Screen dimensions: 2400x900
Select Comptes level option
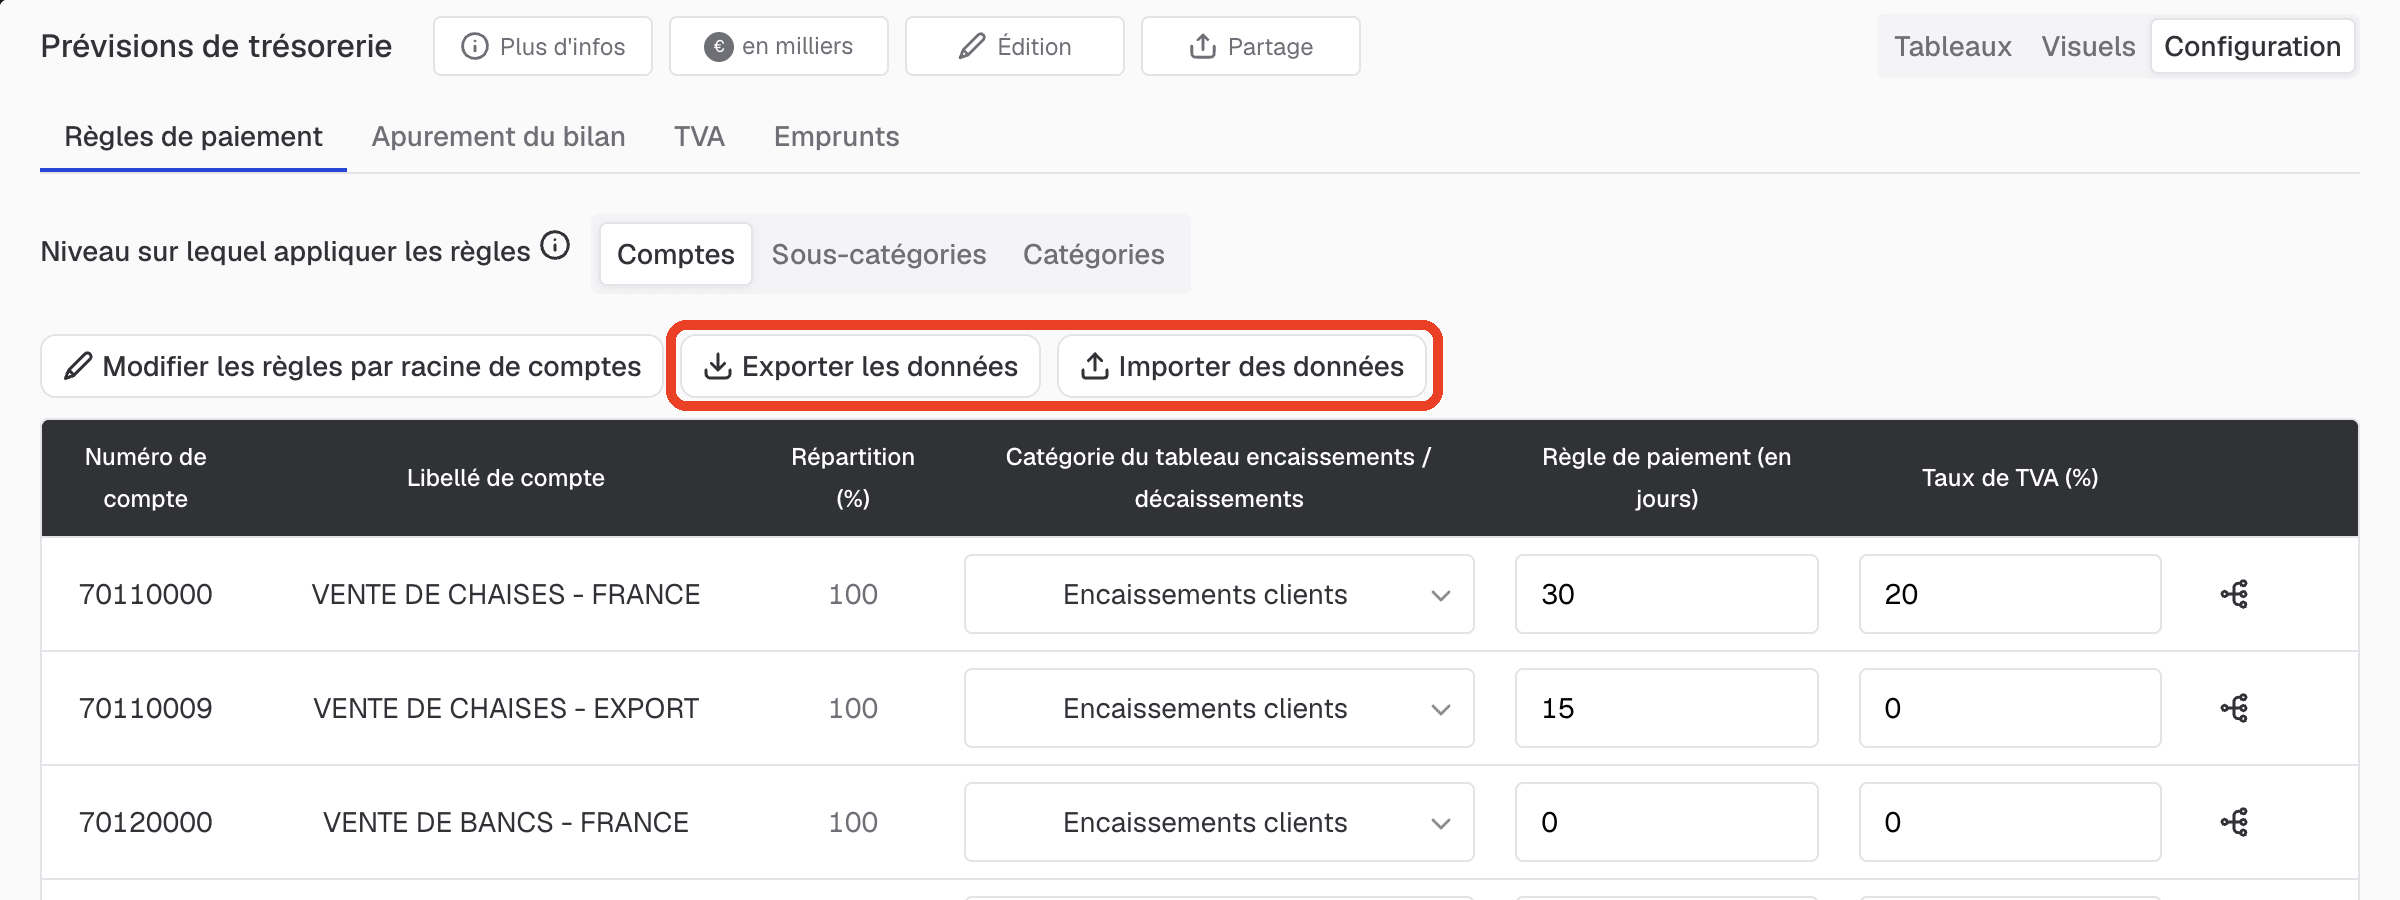(676, 254)
